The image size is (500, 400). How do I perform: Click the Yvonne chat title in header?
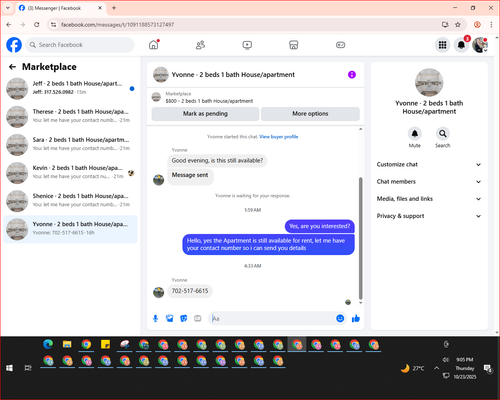[x=233, y=75]
